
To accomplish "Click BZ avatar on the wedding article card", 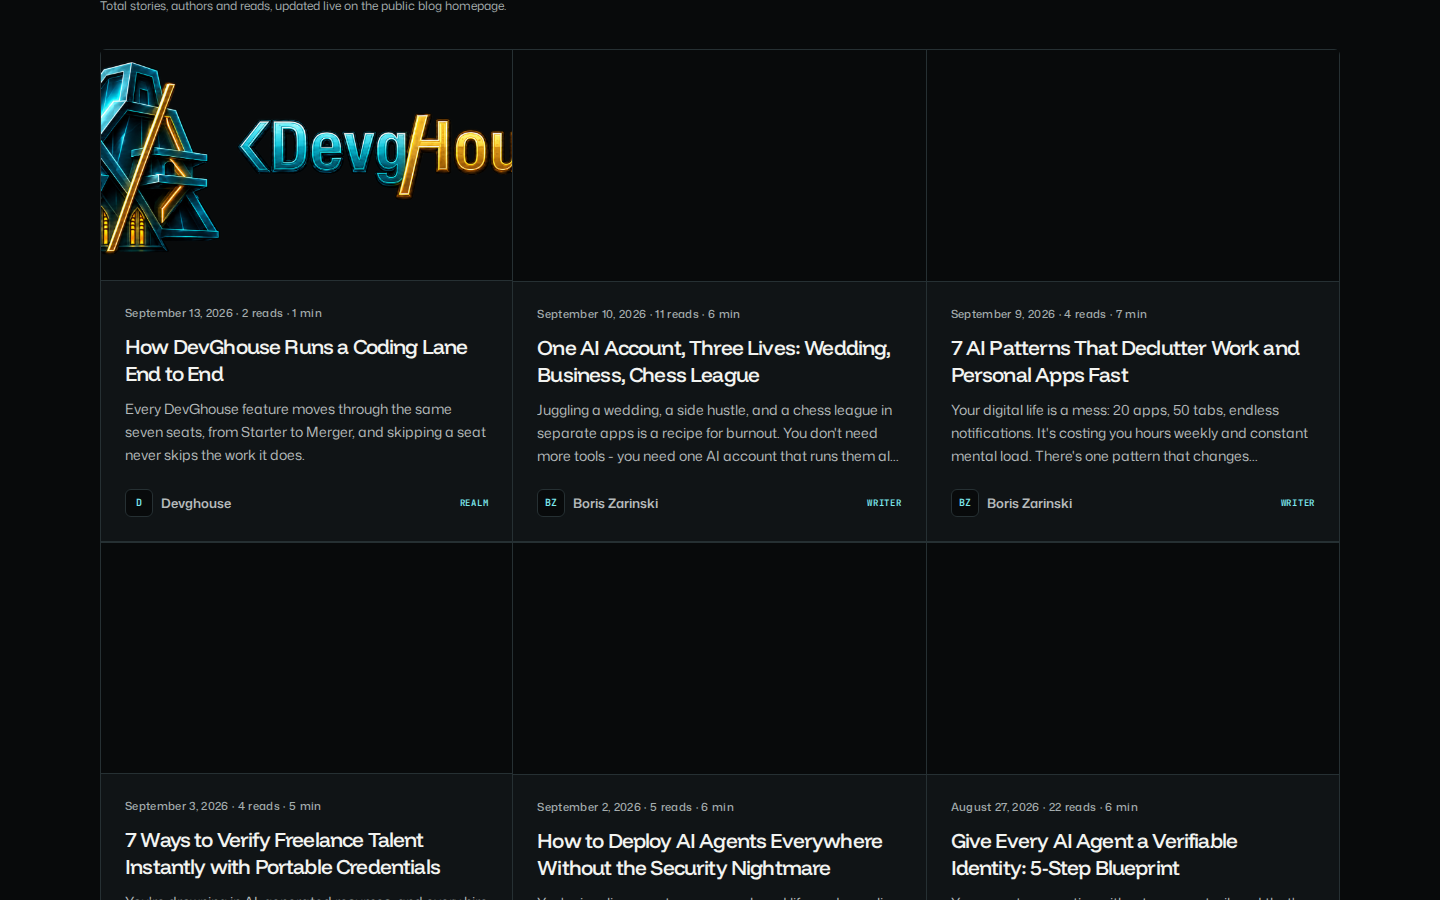I will [551, 503].
